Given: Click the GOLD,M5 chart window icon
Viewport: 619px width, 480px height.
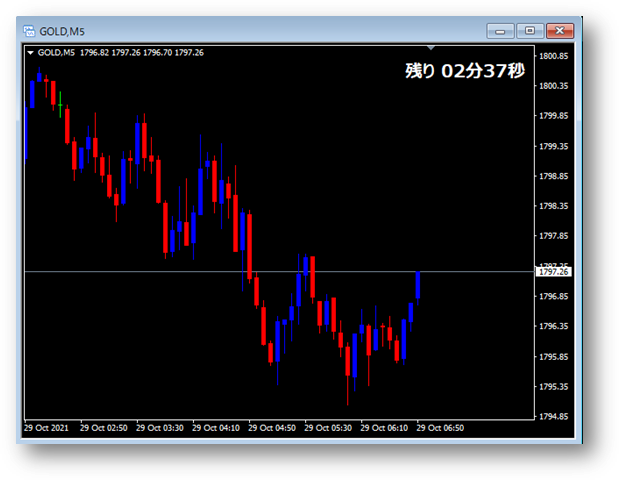Looking at the screenshot, I should pyautogui.click(x=29, y=31).
